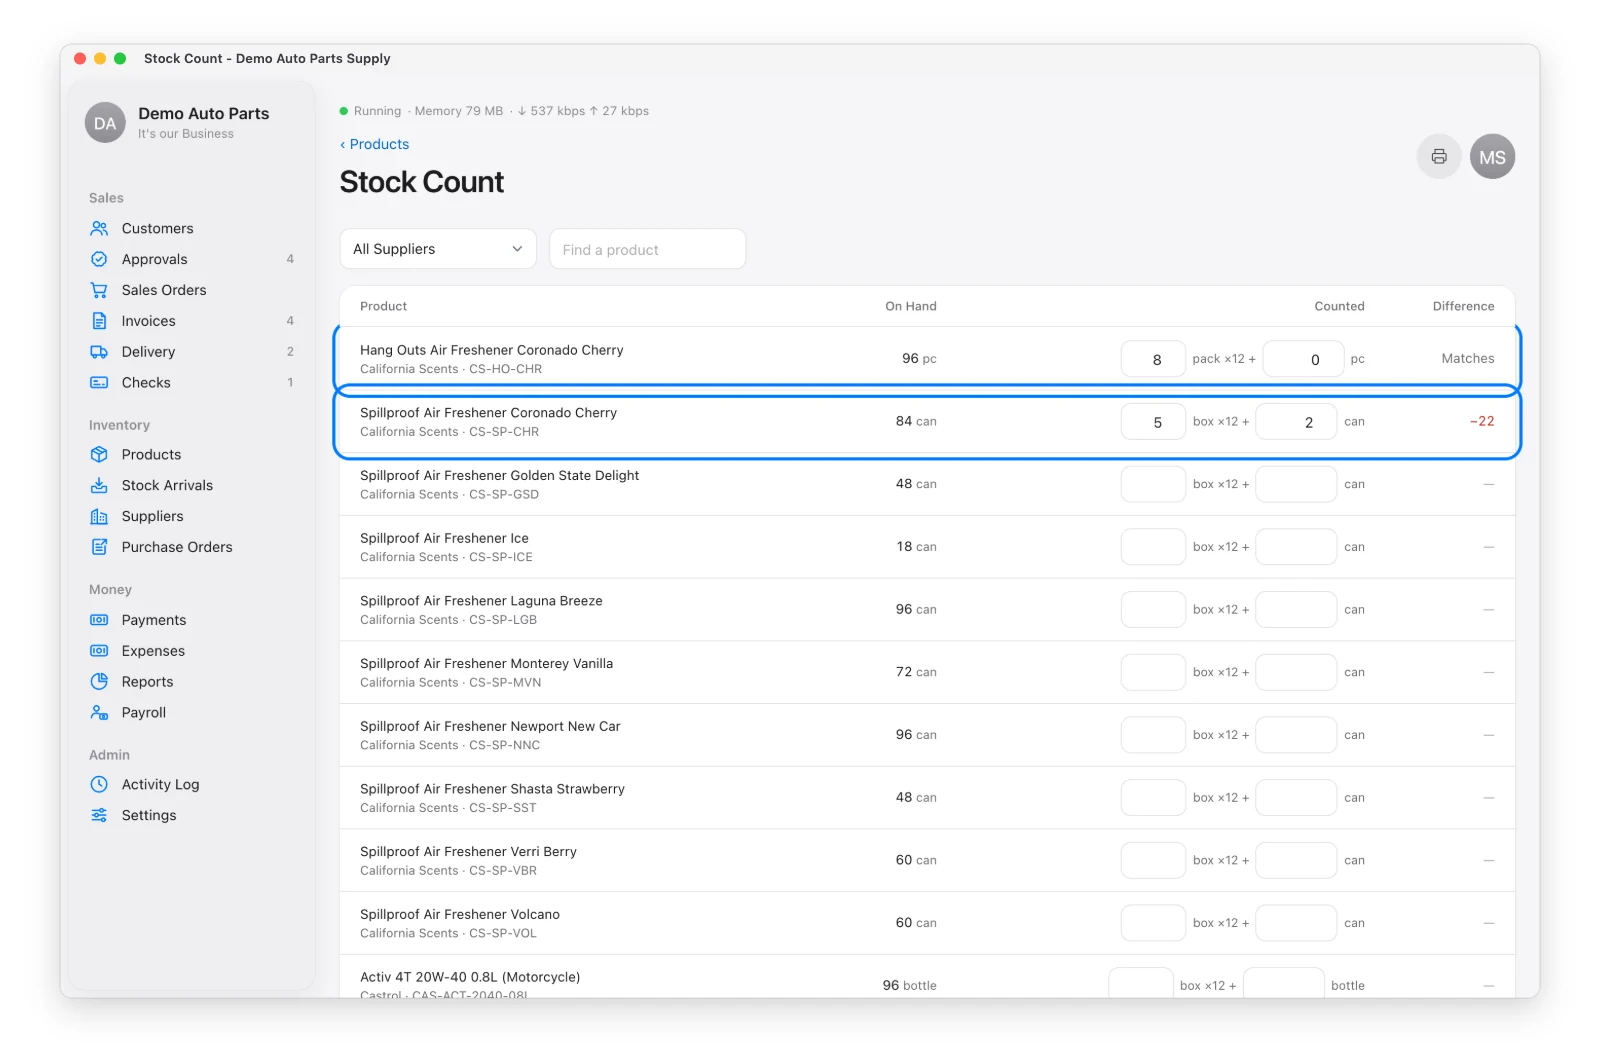Image resolution: width=1600 pixels, height=1043 pixels.
Task: Click the Matches difference status
Action: (x=1468, y=358)
